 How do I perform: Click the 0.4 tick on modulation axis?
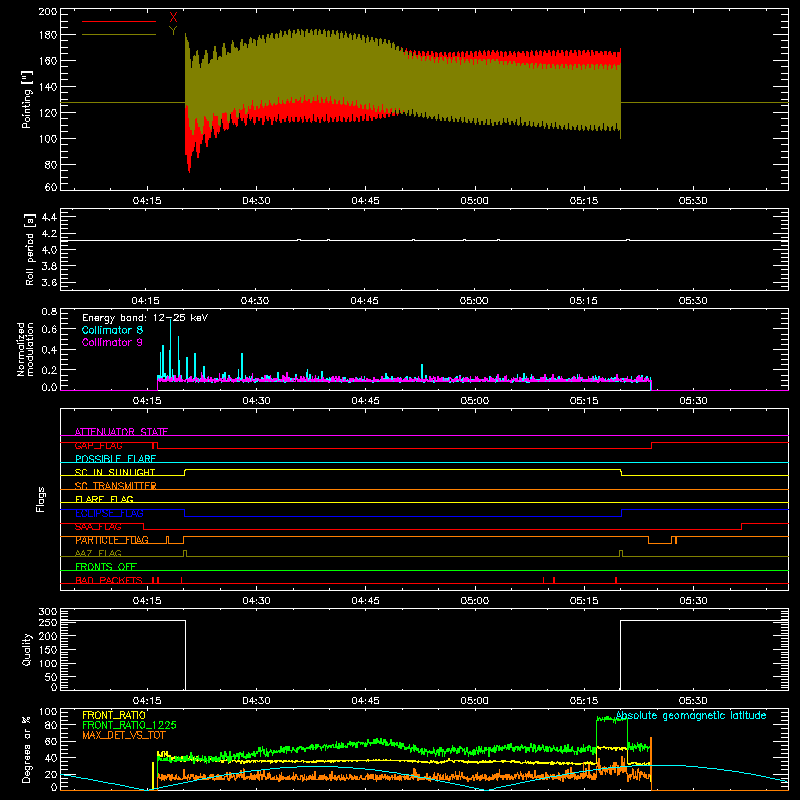49,351
